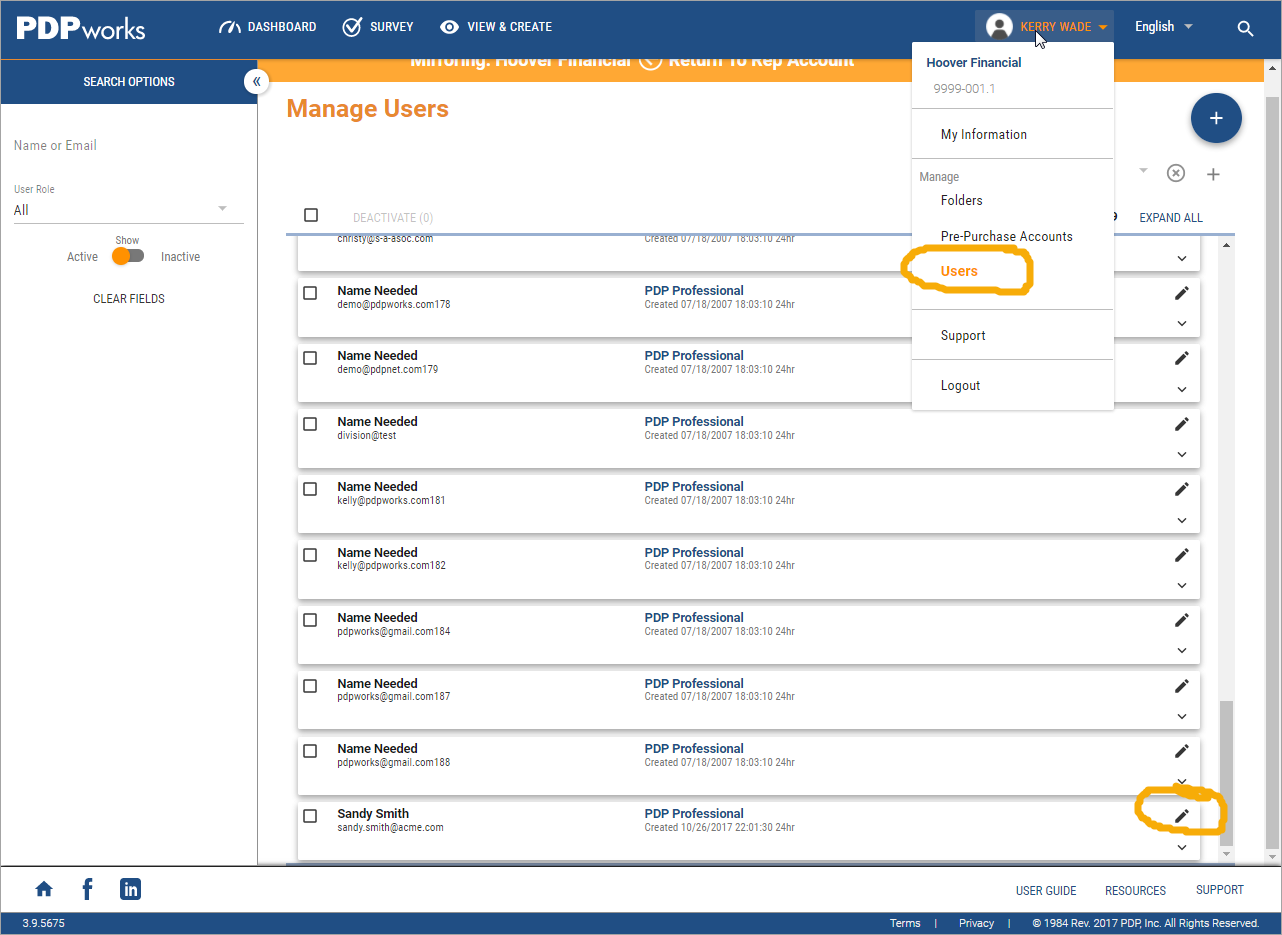
Task: Open the Facebook icon in footer
Action: pos(87,889)
